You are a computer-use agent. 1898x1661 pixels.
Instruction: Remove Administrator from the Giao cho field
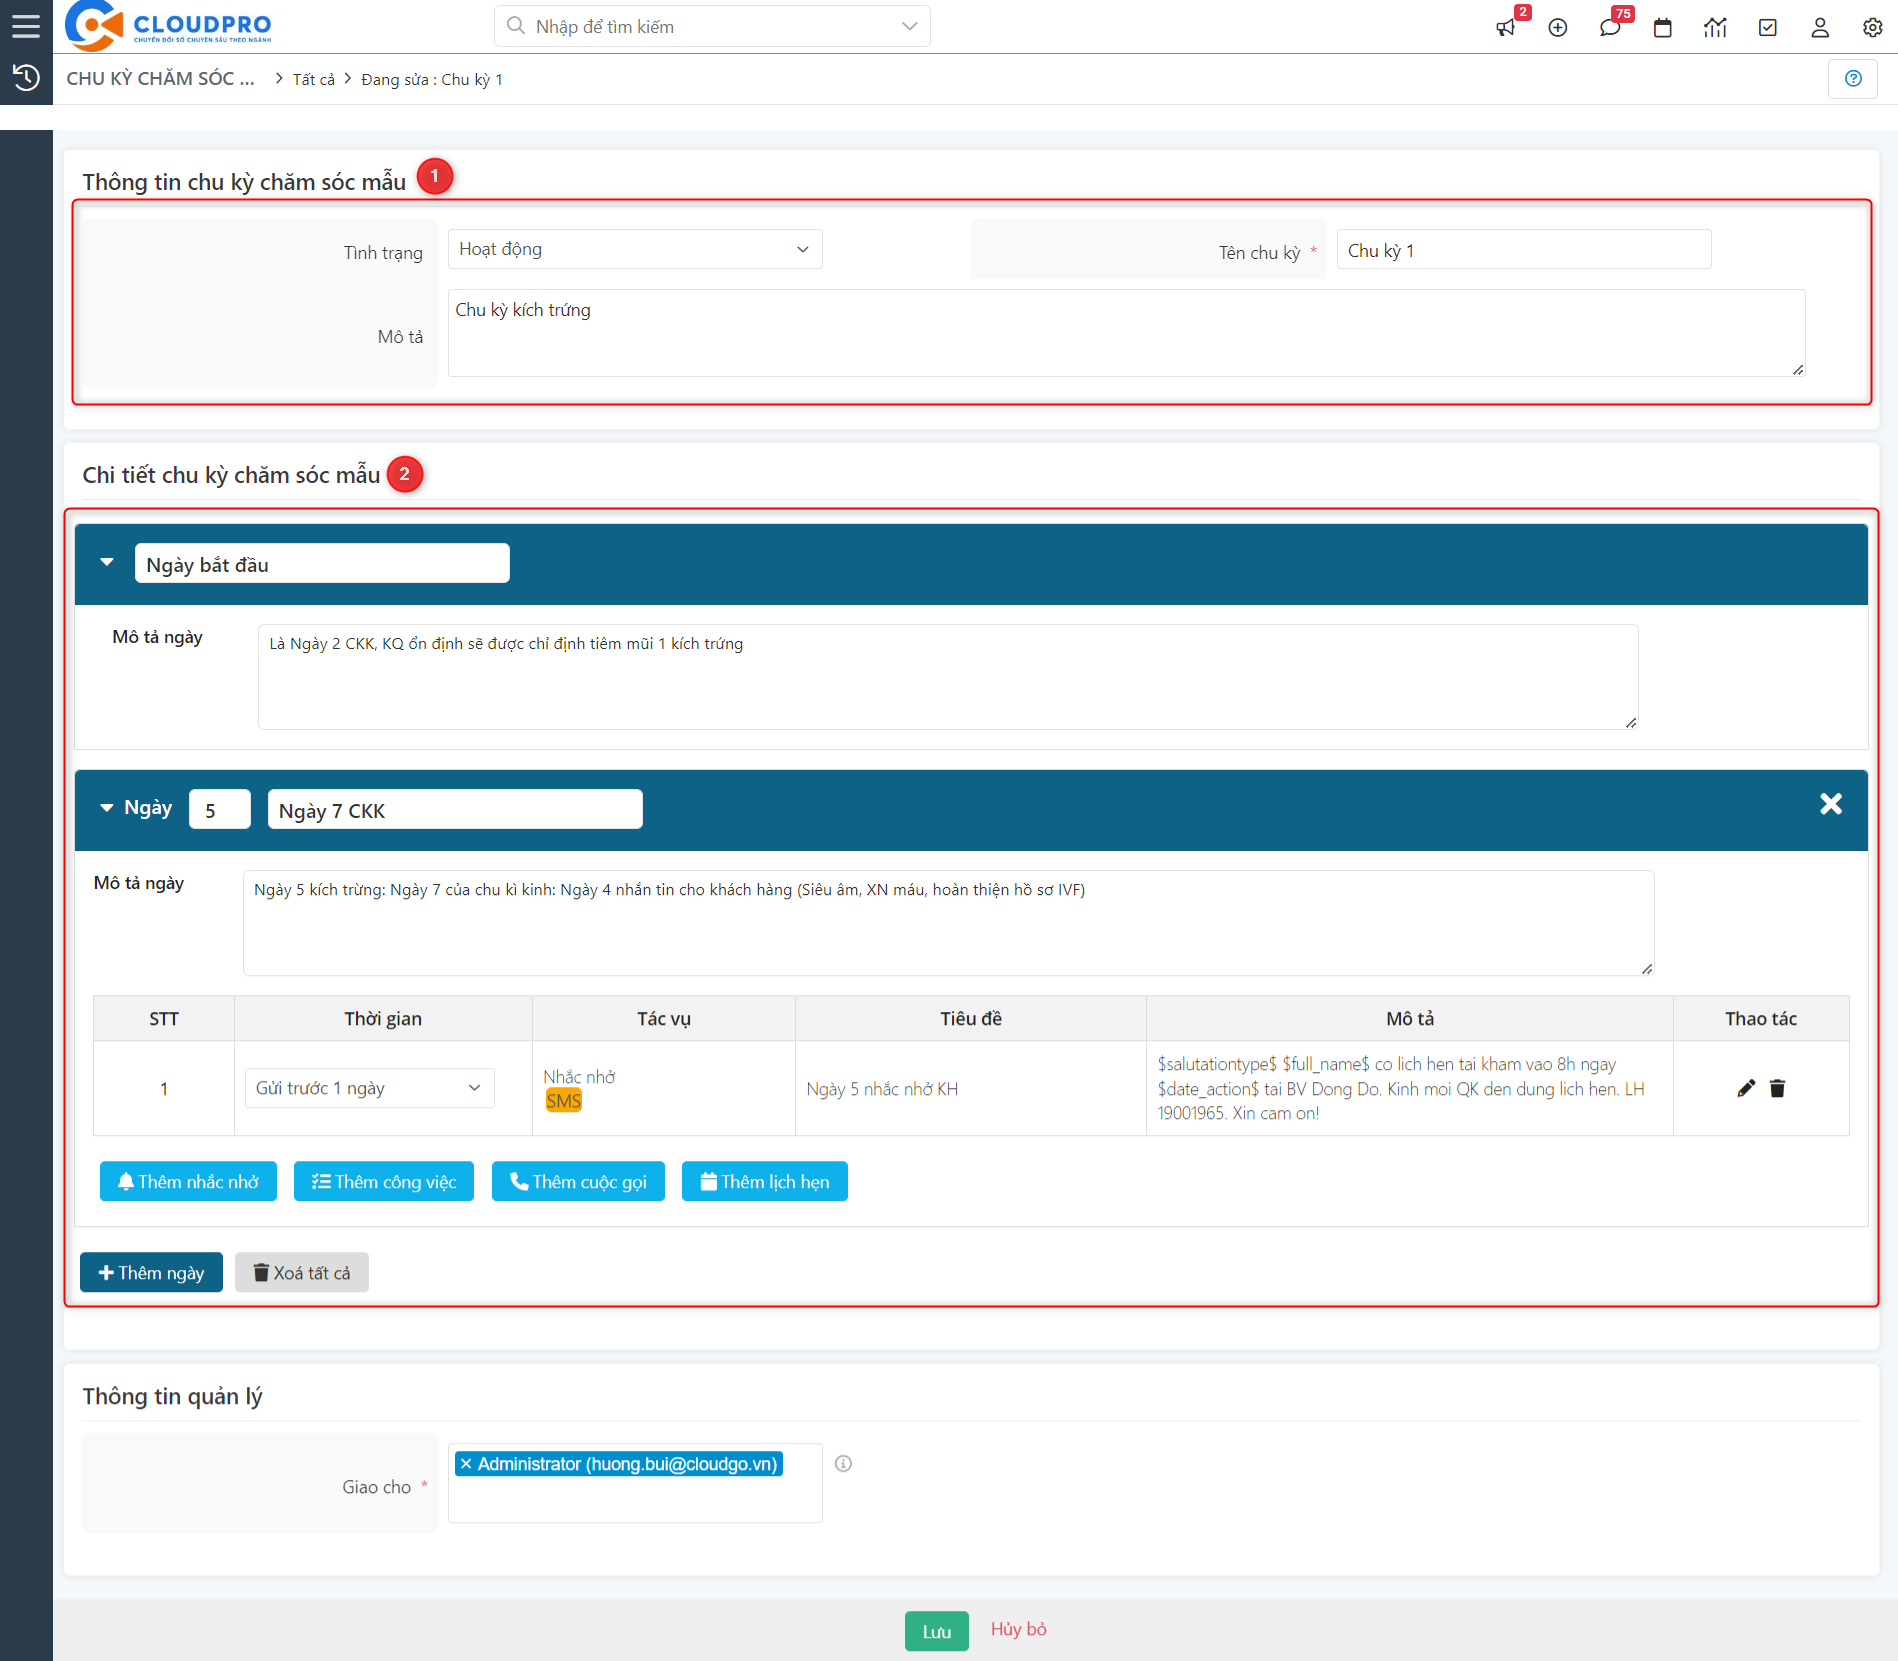click(466, 1464)
